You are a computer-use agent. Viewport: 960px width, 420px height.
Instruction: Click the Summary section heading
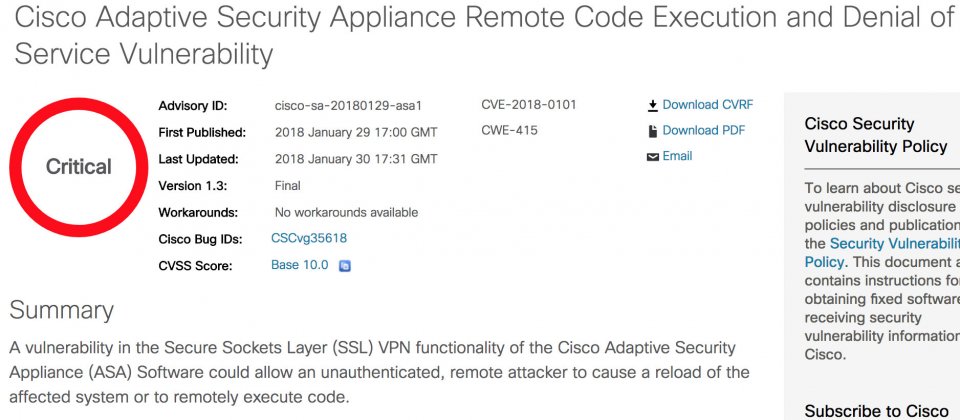pyautogui.click(x=61, y=310)
